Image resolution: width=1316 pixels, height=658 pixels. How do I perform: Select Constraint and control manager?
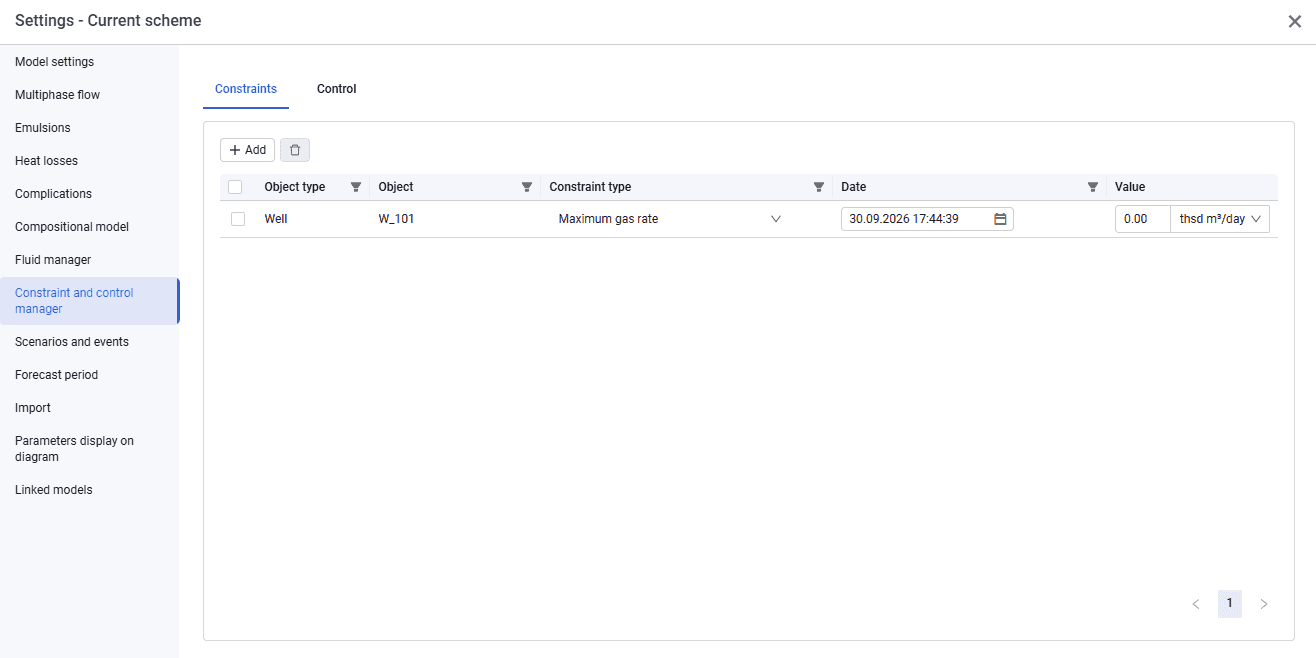tap(89, 301)
